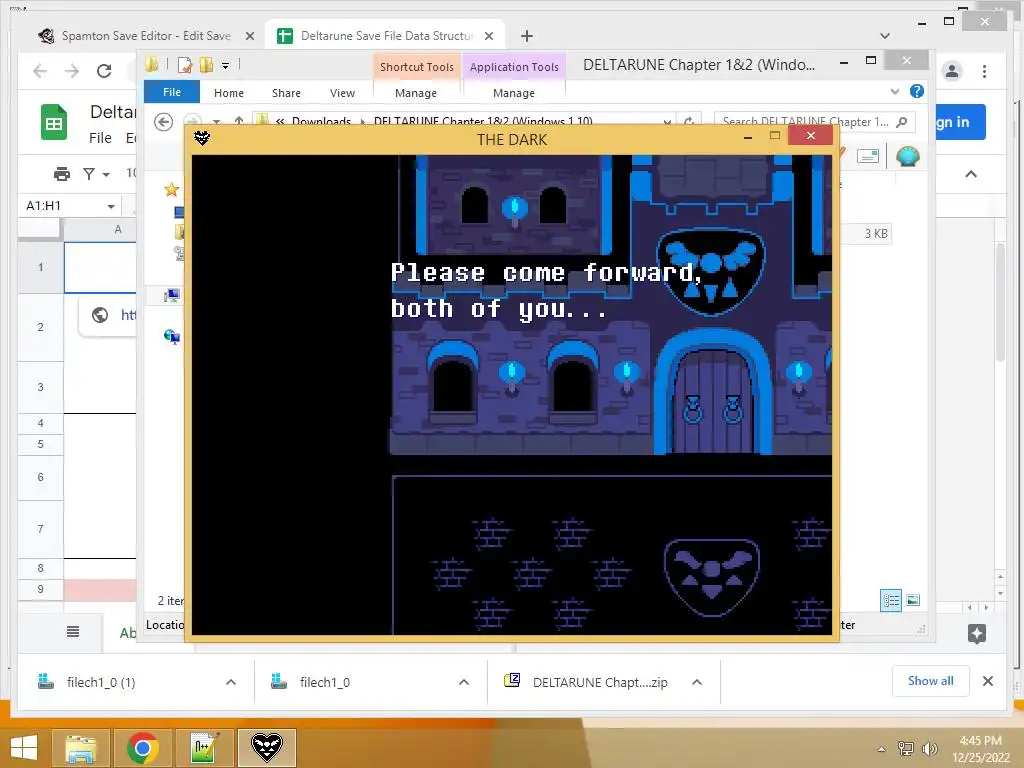
Task: Open volume control in tray
Action: coord(929,748)
